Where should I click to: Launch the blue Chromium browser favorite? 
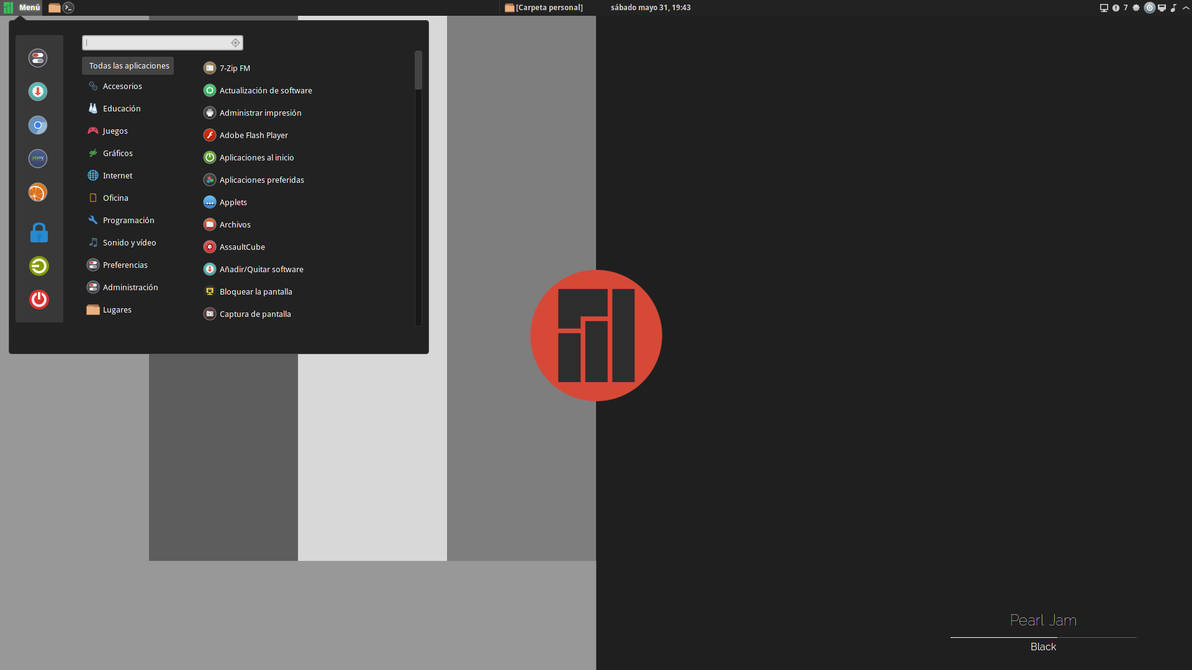tap(37, 125)
